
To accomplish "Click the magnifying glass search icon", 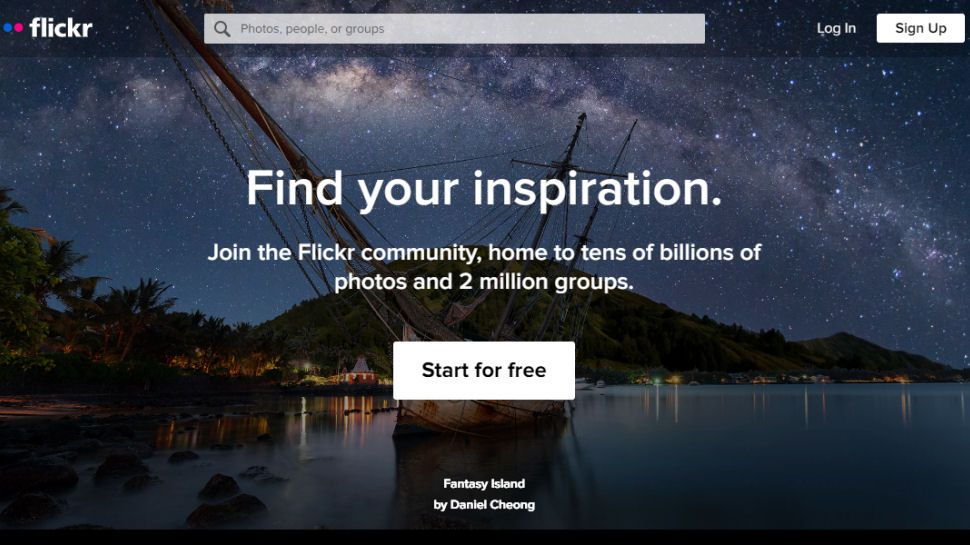I will pos(222,29).
